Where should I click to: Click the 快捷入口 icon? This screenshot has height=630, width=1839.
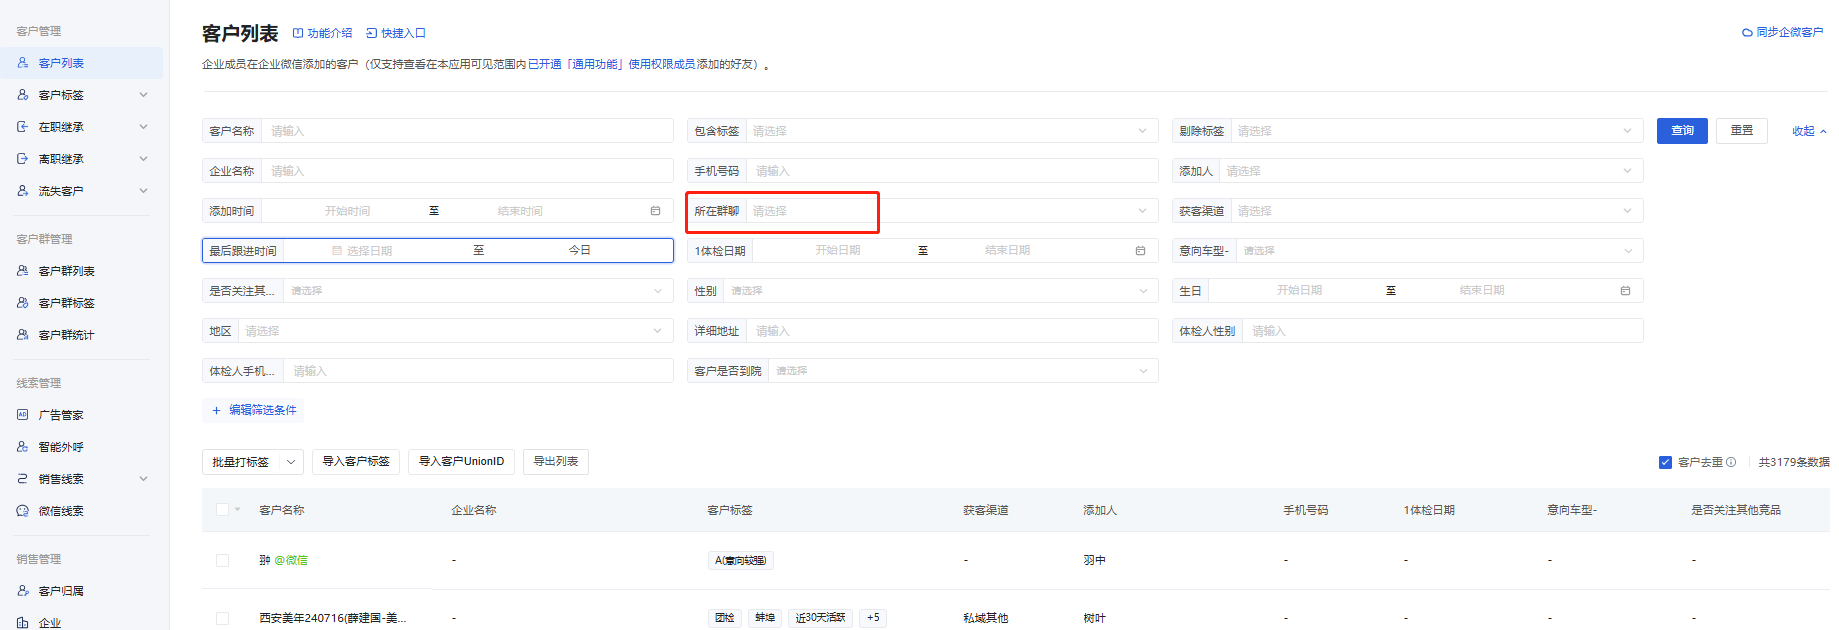click(372, 33)
